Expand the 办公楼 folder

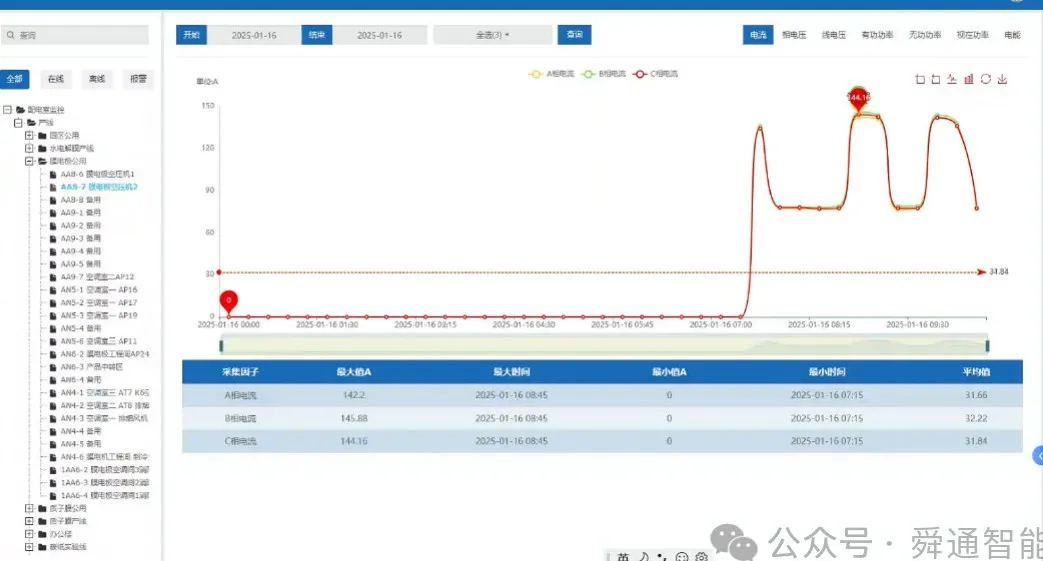pyautogui.click(x=29, y=534)
